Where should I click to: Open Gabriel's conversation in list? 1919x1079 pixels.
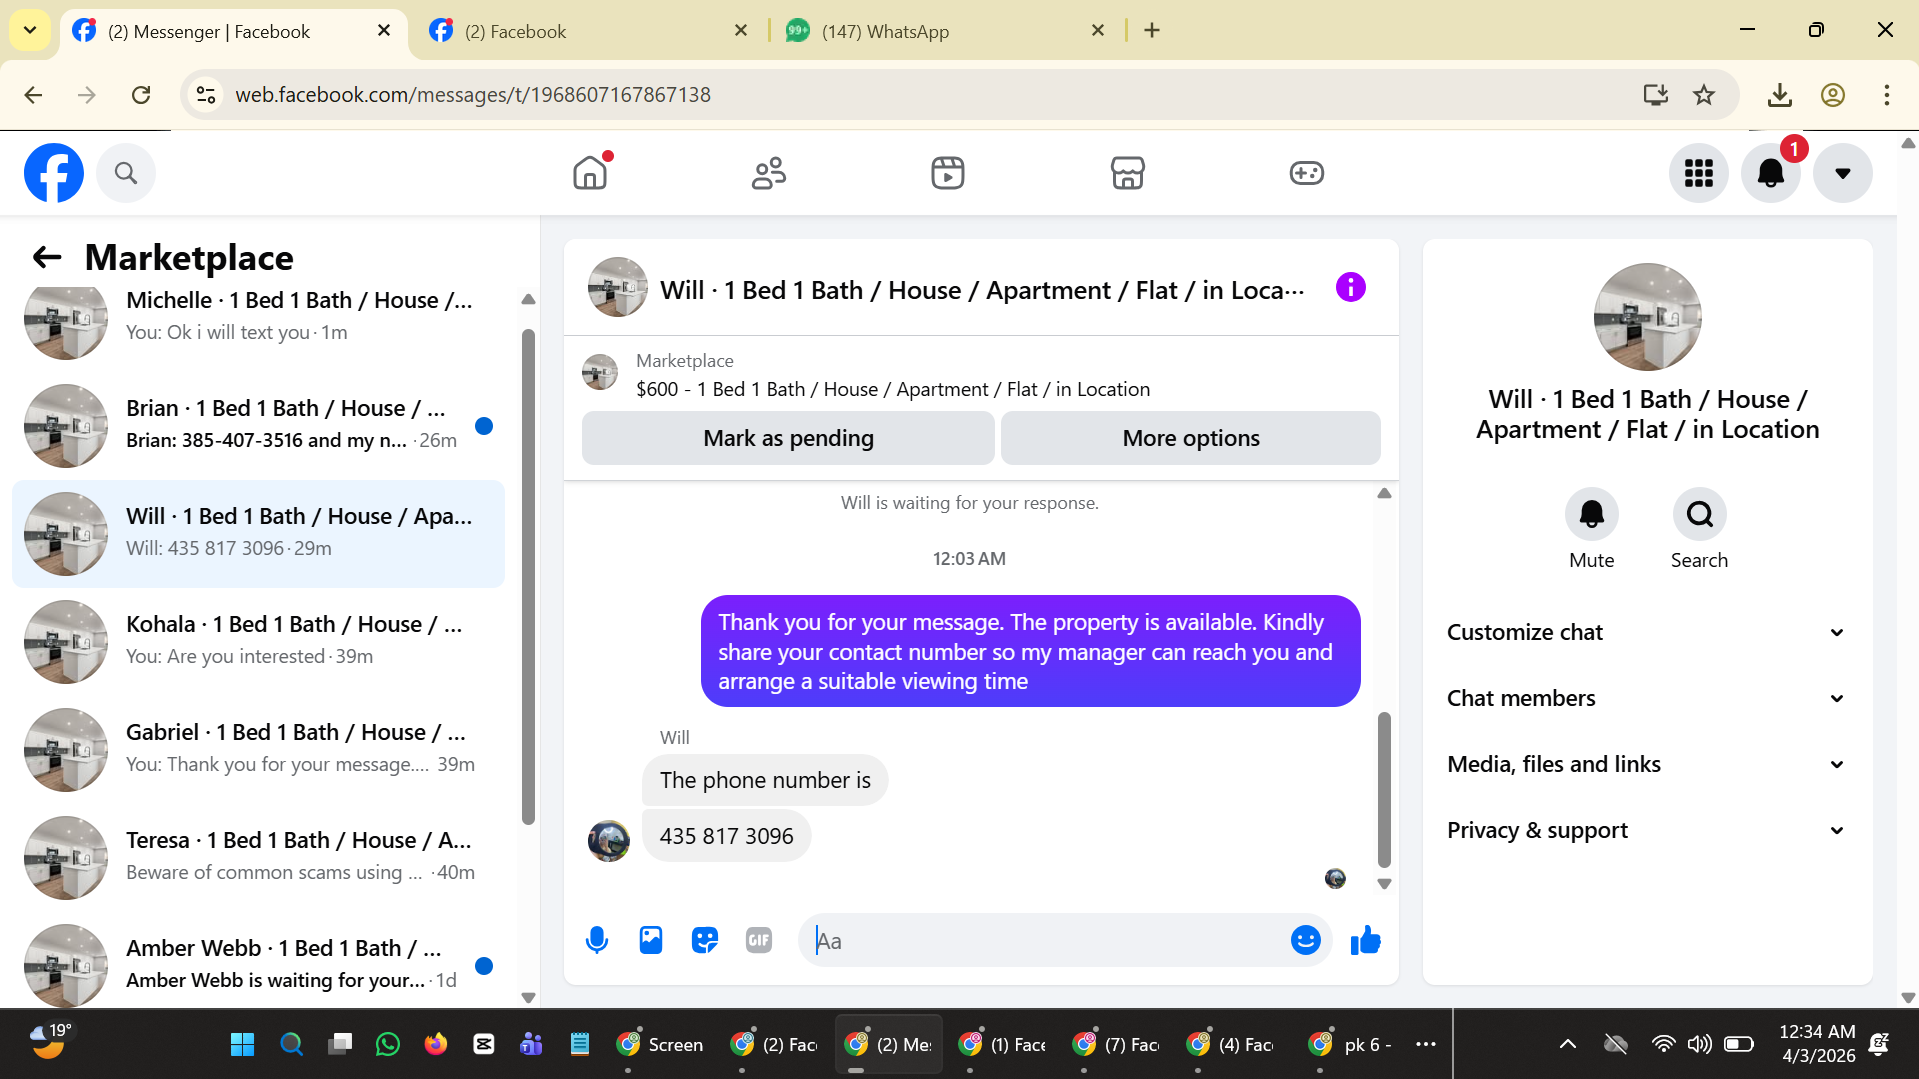[258, 750]
